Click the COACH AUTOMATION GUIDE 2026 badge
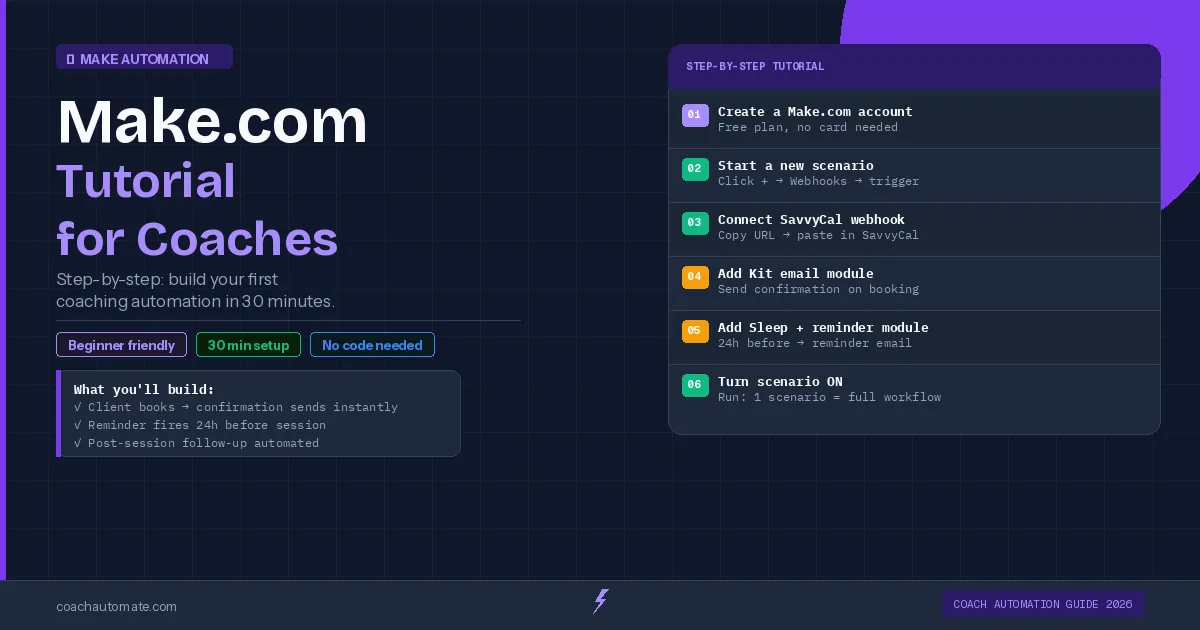The image size is (1200, 630). pyautogui.click(x=1043, y=604)
